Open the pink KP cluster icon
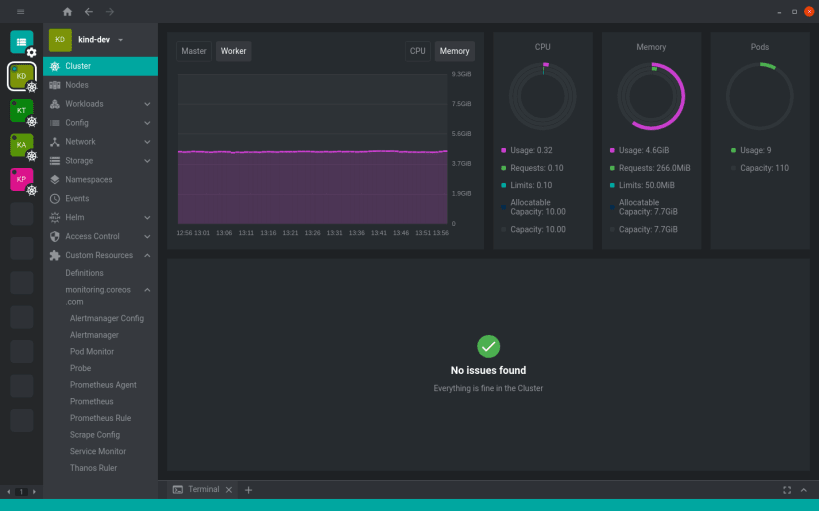This screenshot has width=819, height=511. tap(21, 179)
